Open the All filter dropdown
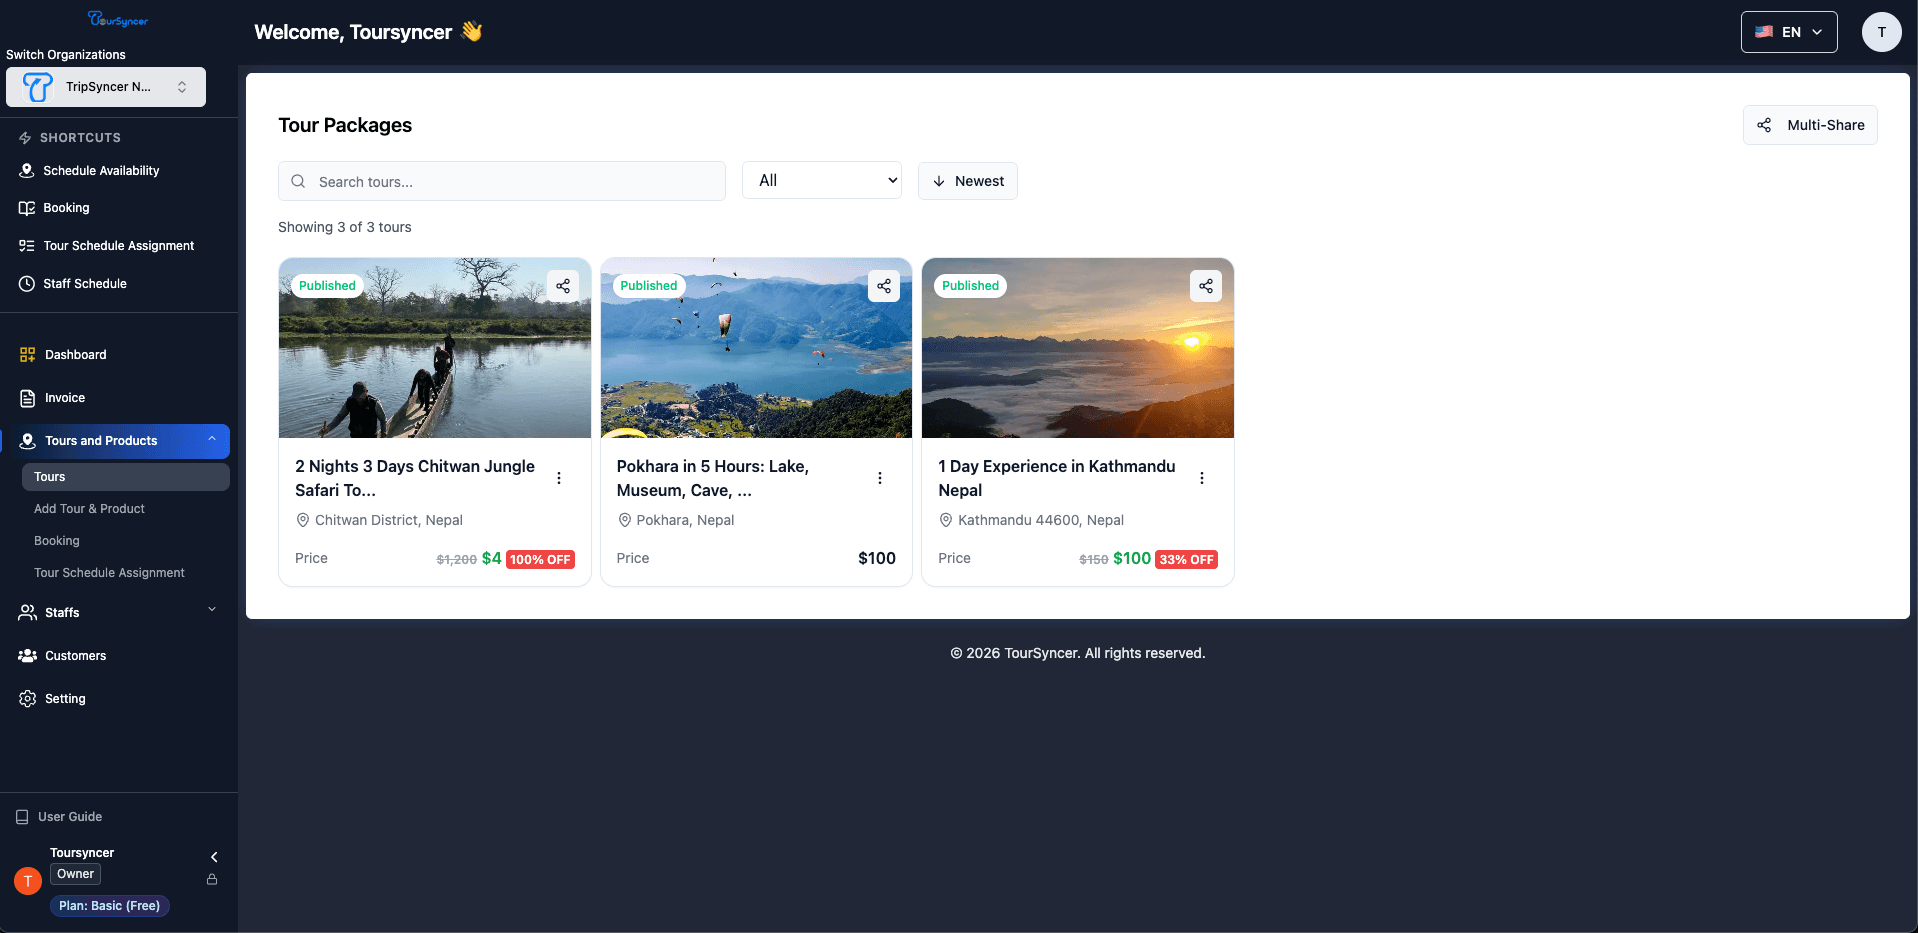This screenshot has width=1918, height=933. point(821,181)
